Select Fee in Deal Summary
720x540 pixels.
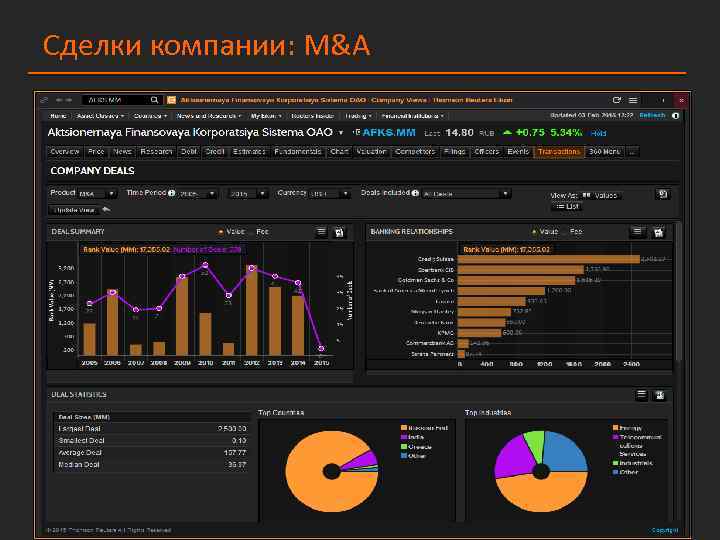click(262, 232)
